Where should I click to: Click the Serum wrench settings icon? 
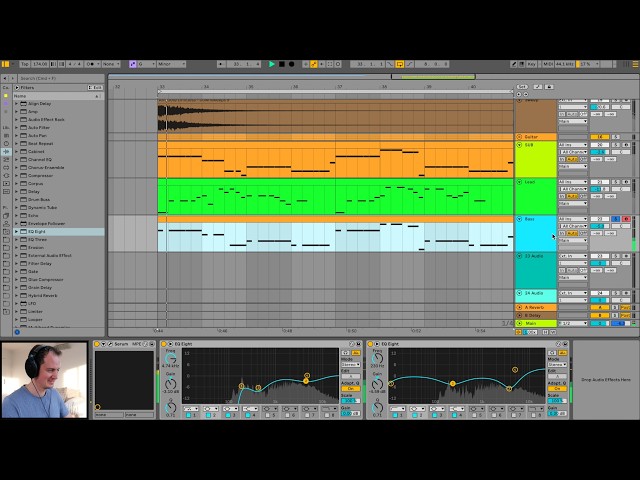pyautogui.click(x=110, y=344)
